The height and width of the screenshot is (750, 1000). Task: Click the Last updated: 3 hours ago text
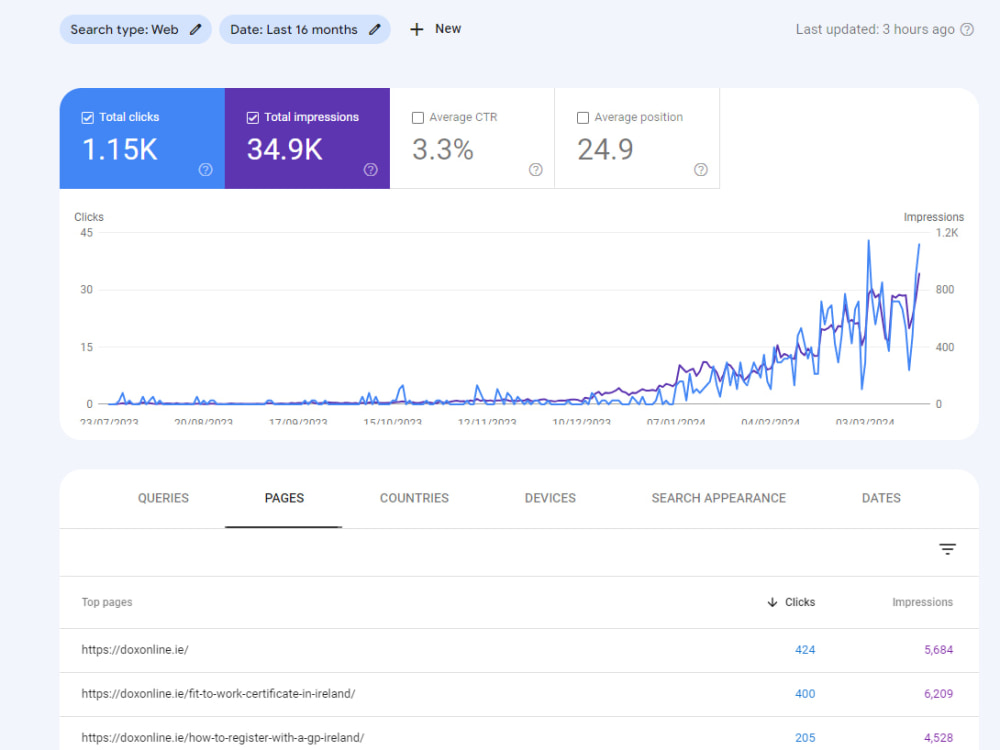875,29
